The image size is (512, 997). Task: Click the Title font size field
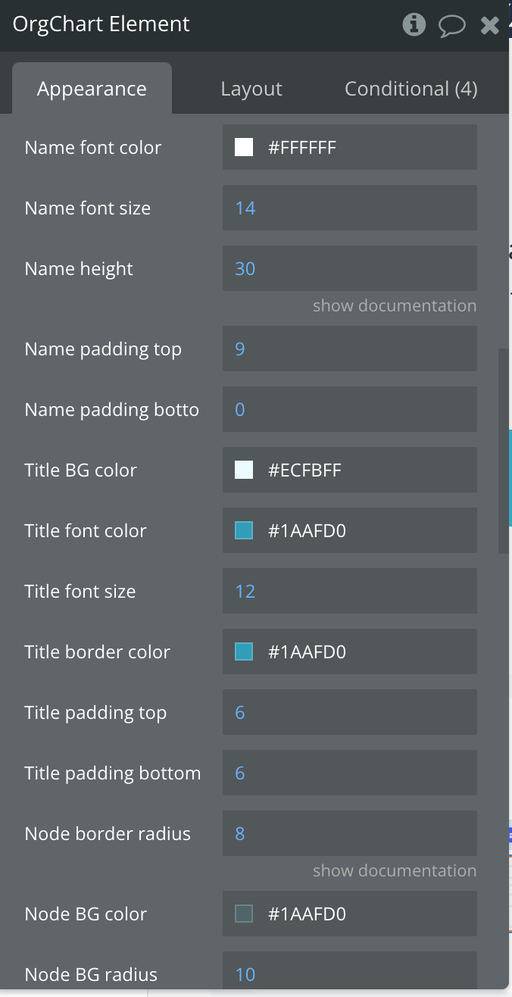(x=350, y=591)
